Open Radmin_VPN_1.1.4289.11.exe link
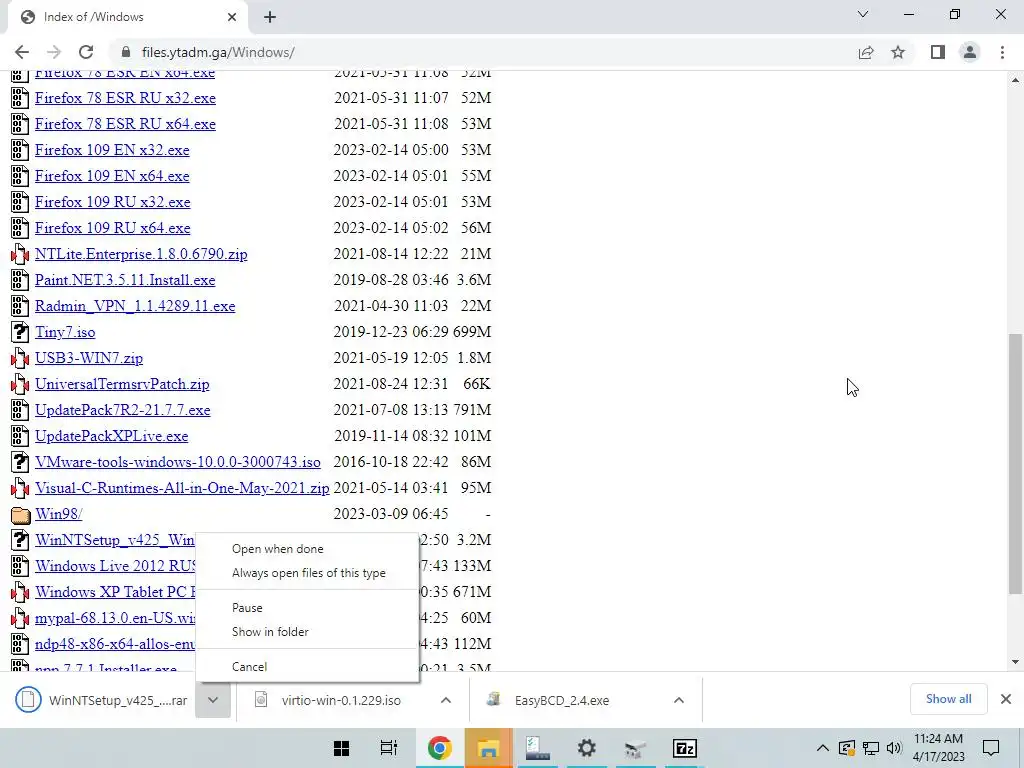Viewport: 1024px width, 768px height. click(x=135, y=306)
